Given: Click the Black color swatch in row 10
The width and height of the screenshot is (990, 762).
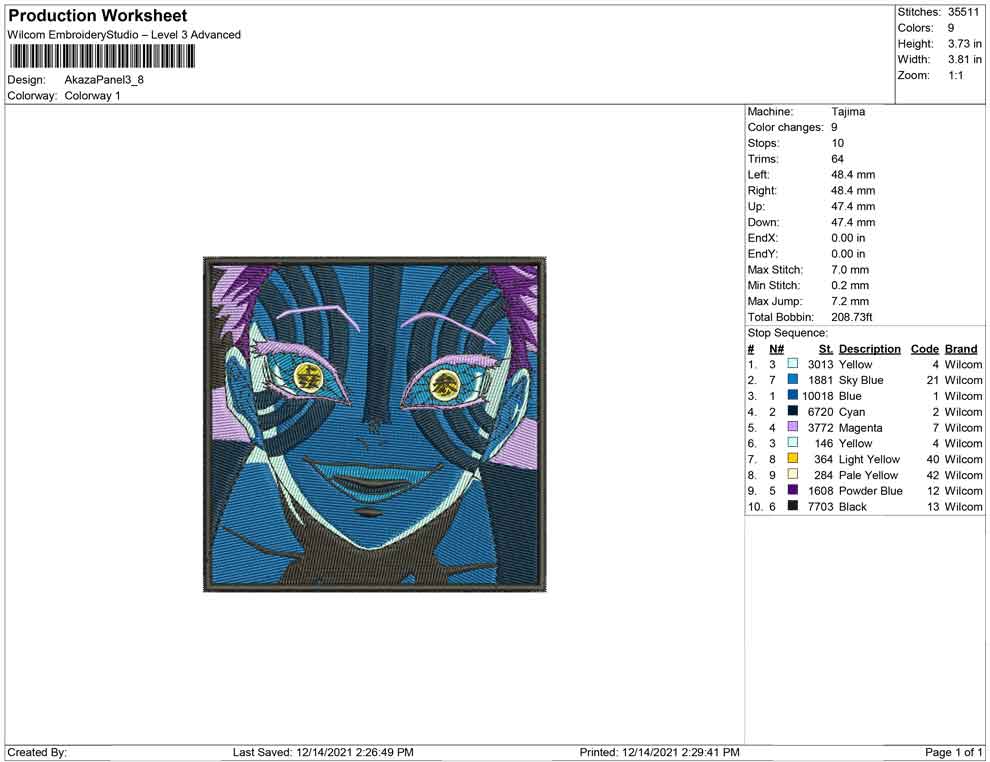Looking at the screenshot, I should [792, 506].
